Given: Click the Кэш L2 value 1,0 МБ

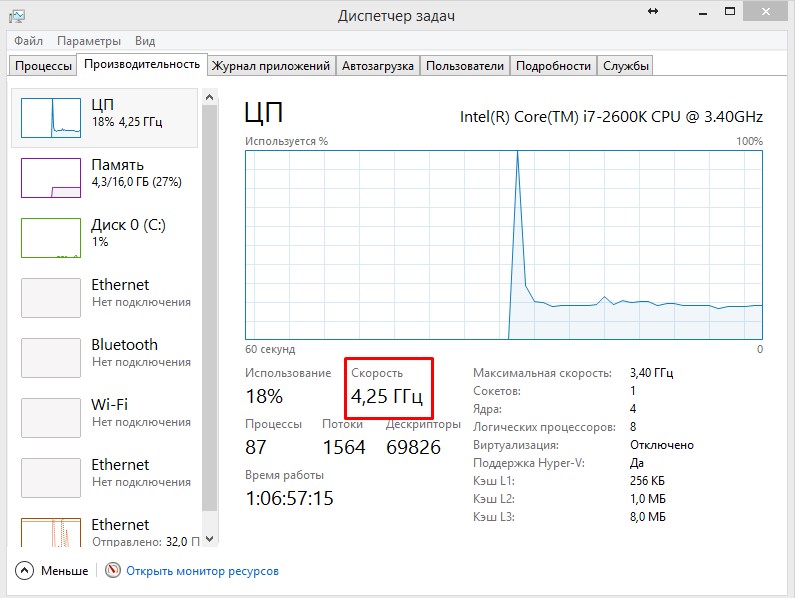Looking at the screenshot, I should [x=647, y=499].
